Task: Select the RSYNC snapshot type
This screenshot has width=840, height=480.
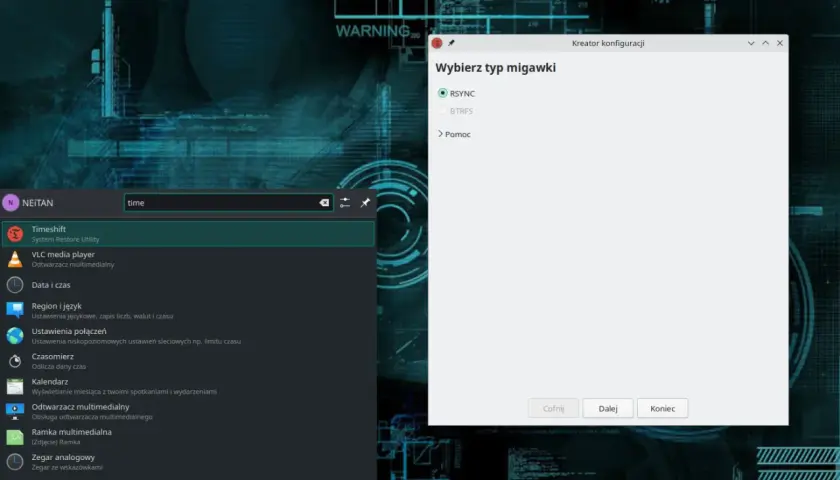Action: pyautogui.click(x=456, y=93)
